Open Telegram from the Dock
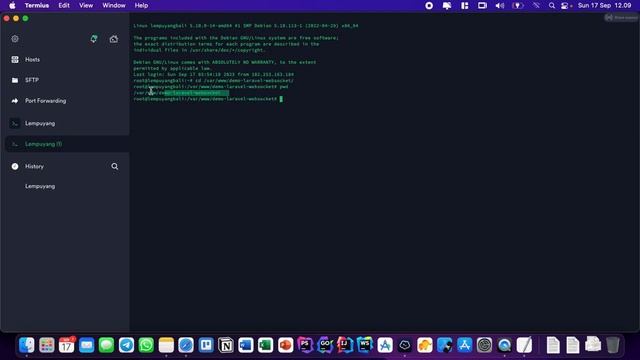Screen dimensions: 640x360 [x=127, y=345]
